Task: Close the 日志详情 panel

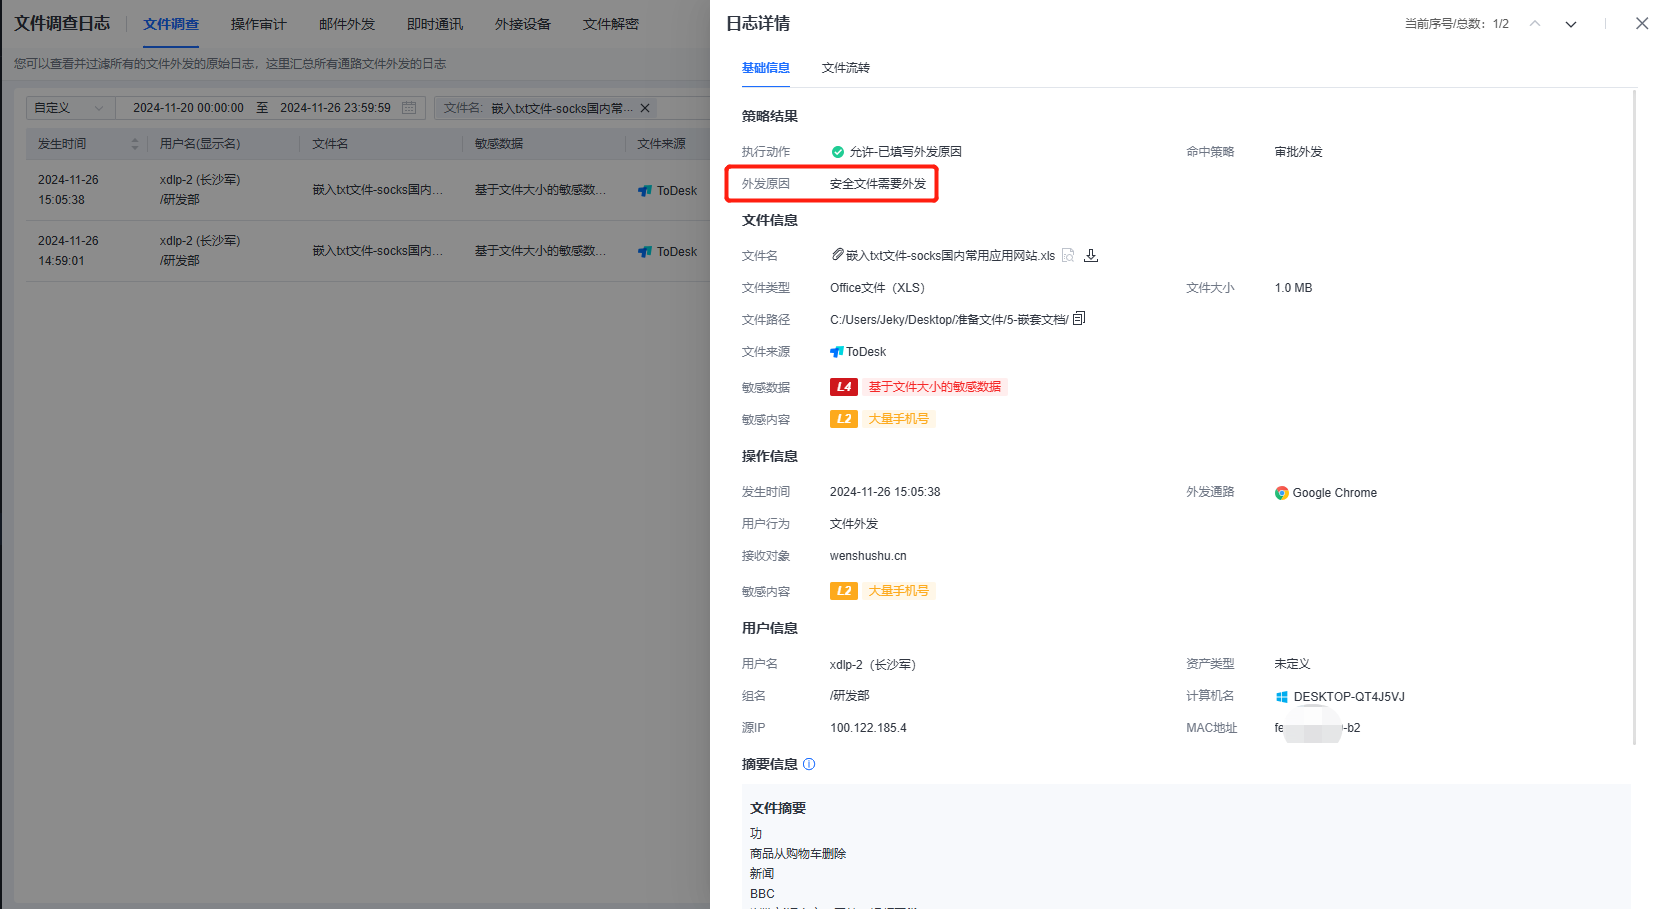Action: [x=1641, y=24]
